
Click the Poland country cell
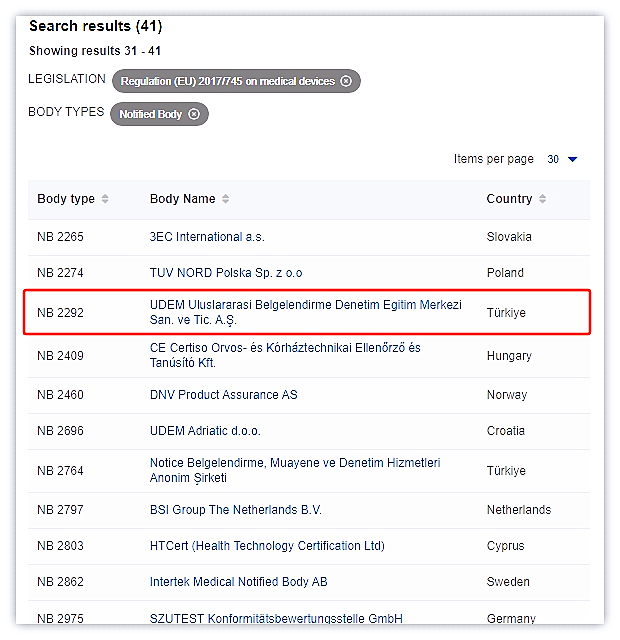[x=505, y=273]
